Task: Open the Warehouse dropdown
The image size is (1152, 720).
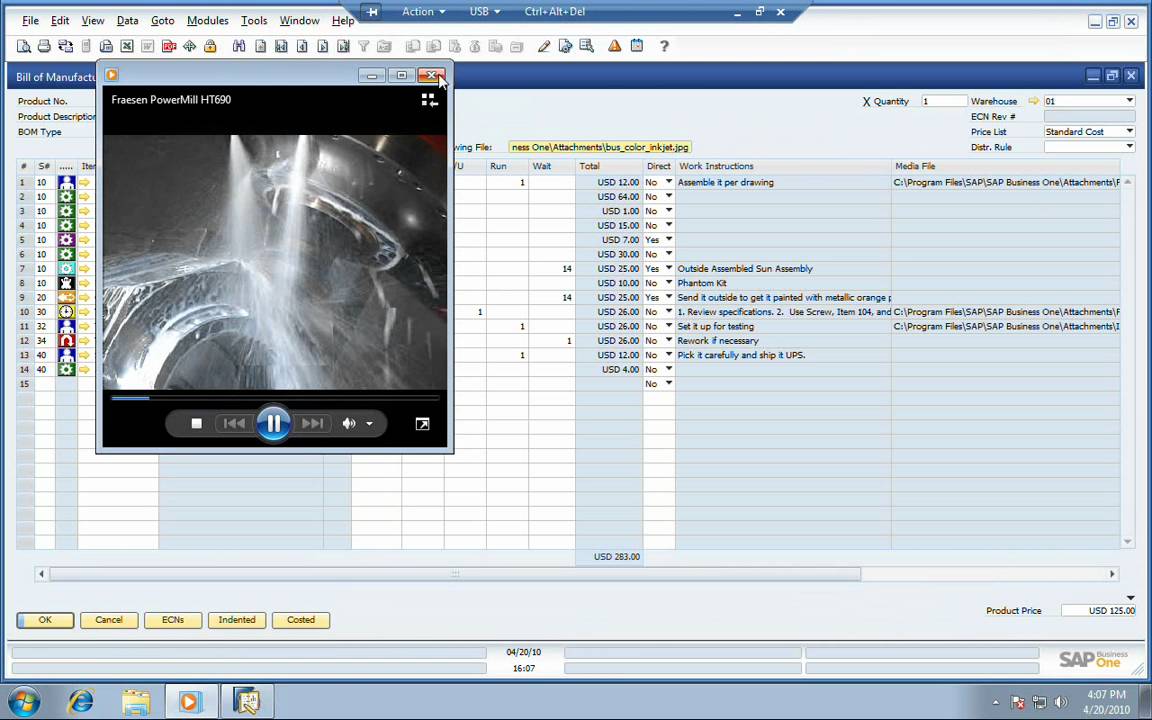Action: point(1129,101)
